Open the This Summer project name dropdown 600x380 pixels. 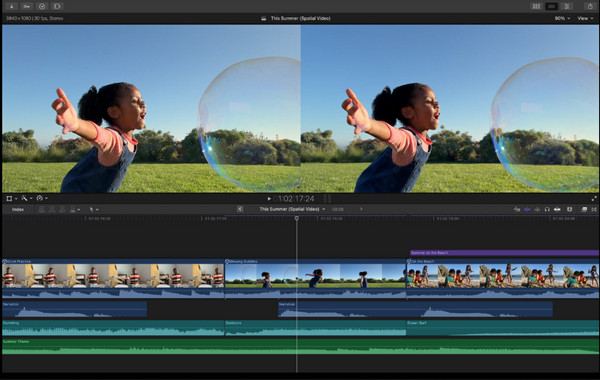(x=292, y=209)
